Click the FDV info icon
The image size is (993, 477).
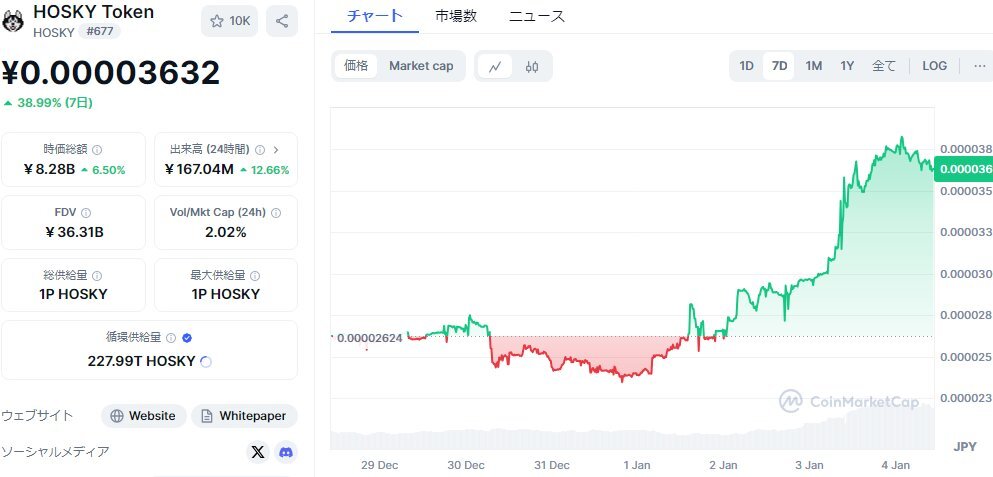tap(86, 213)
